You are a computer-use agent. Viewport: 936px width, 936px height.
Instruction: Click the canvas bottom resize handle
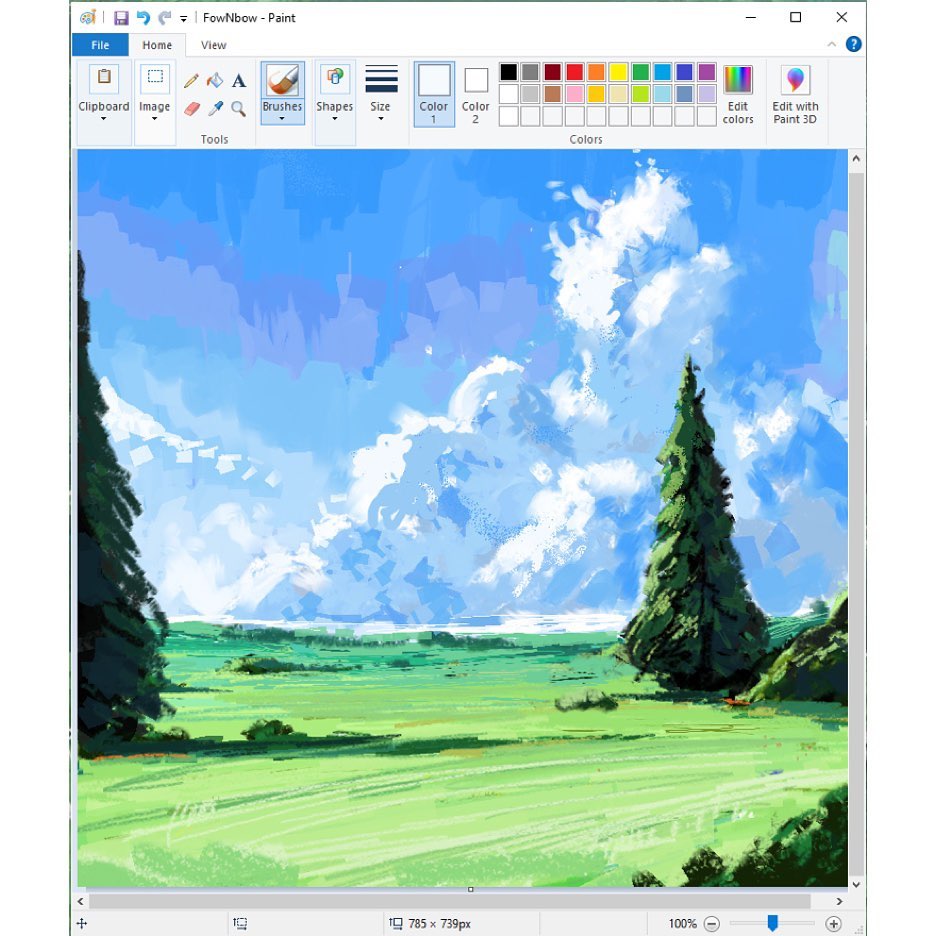(470, 889)
